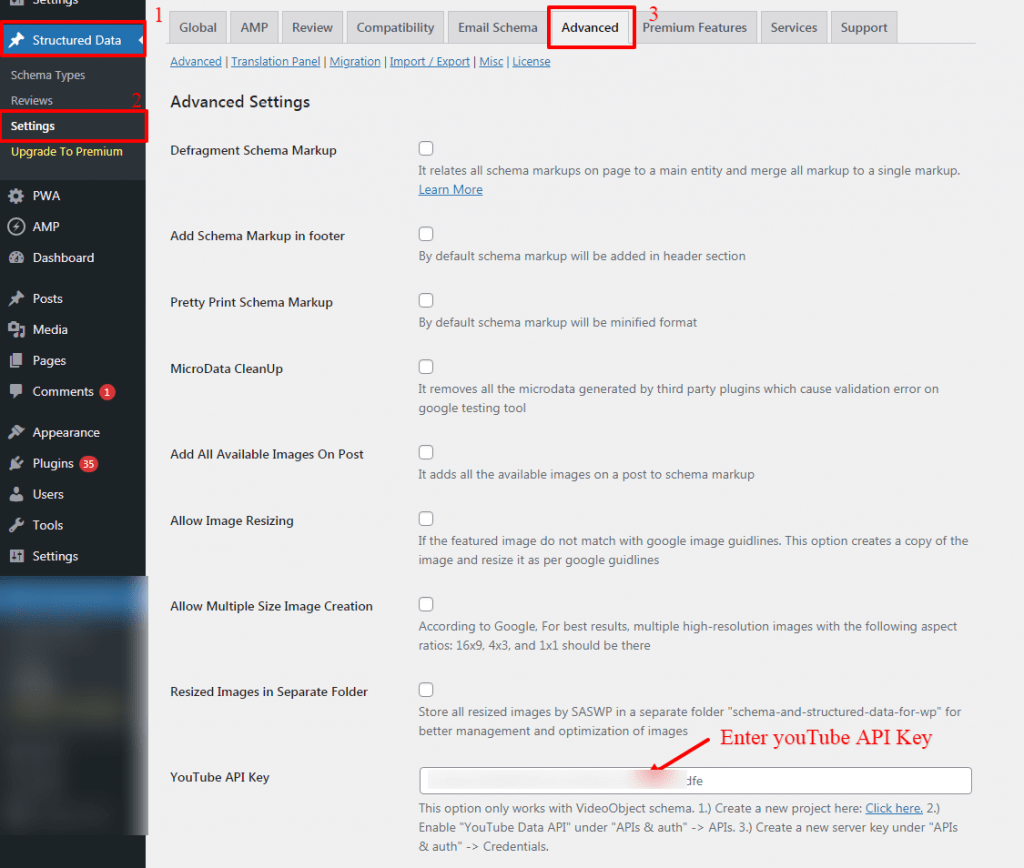Open the Users menu label

[48, 494]
